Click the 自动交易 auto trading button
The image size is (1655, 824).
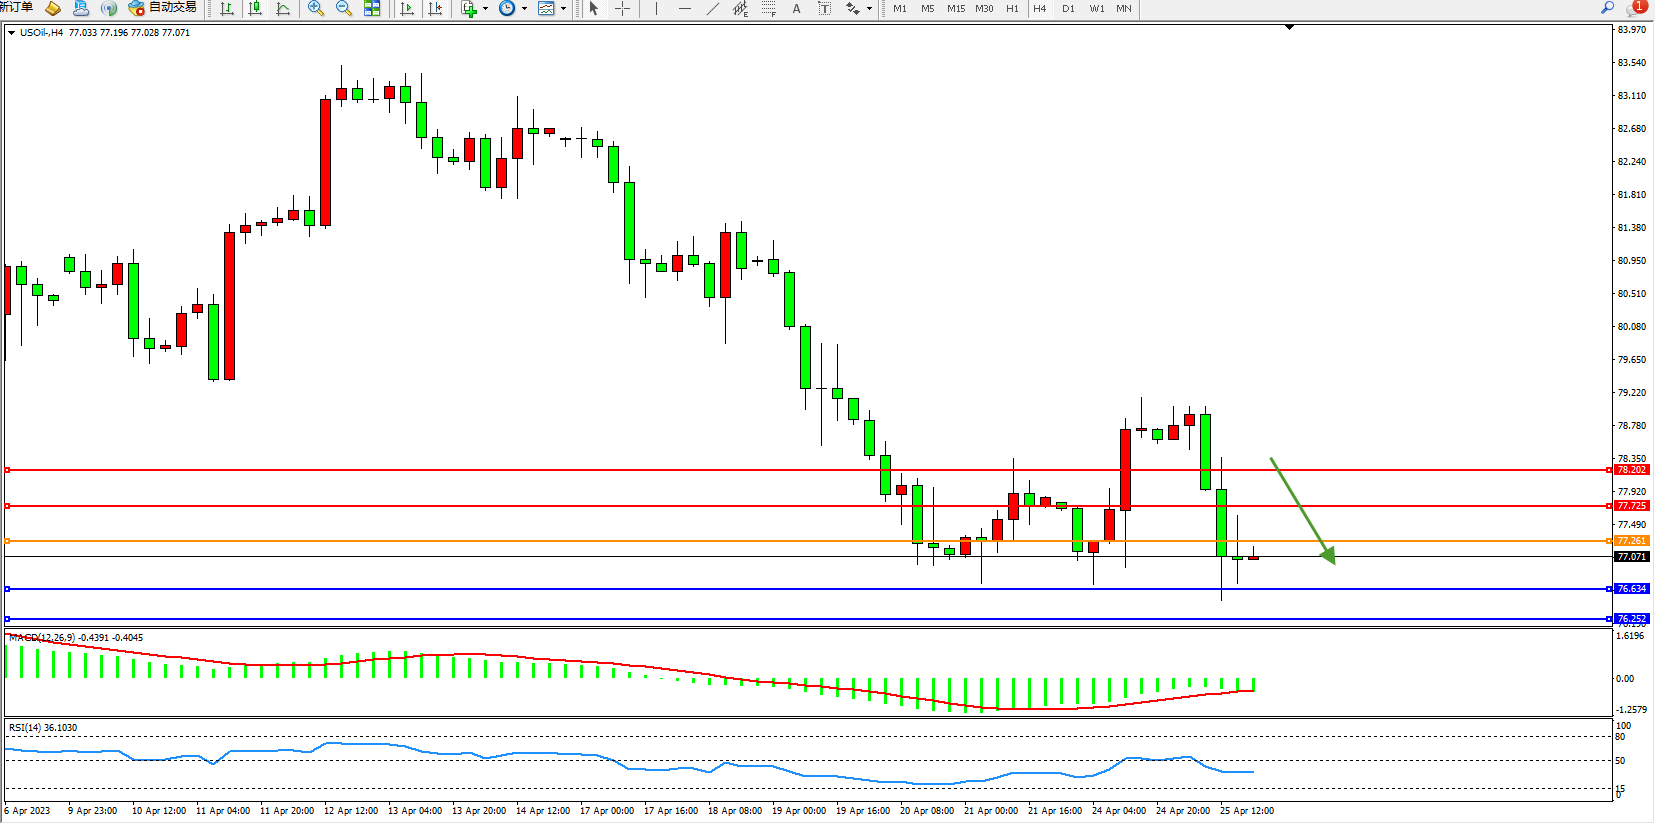(x=163, y=8)
